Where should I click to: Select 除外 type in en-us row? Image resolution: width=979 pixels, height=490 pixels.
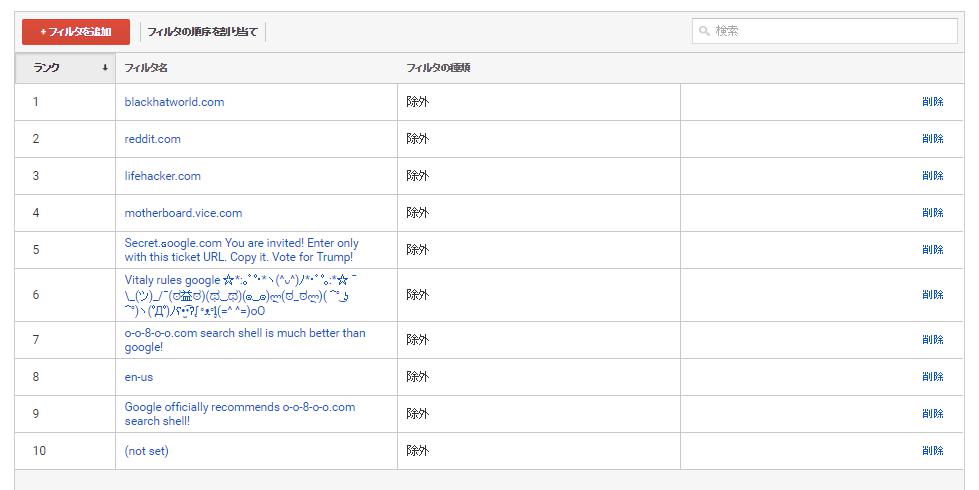417,376
